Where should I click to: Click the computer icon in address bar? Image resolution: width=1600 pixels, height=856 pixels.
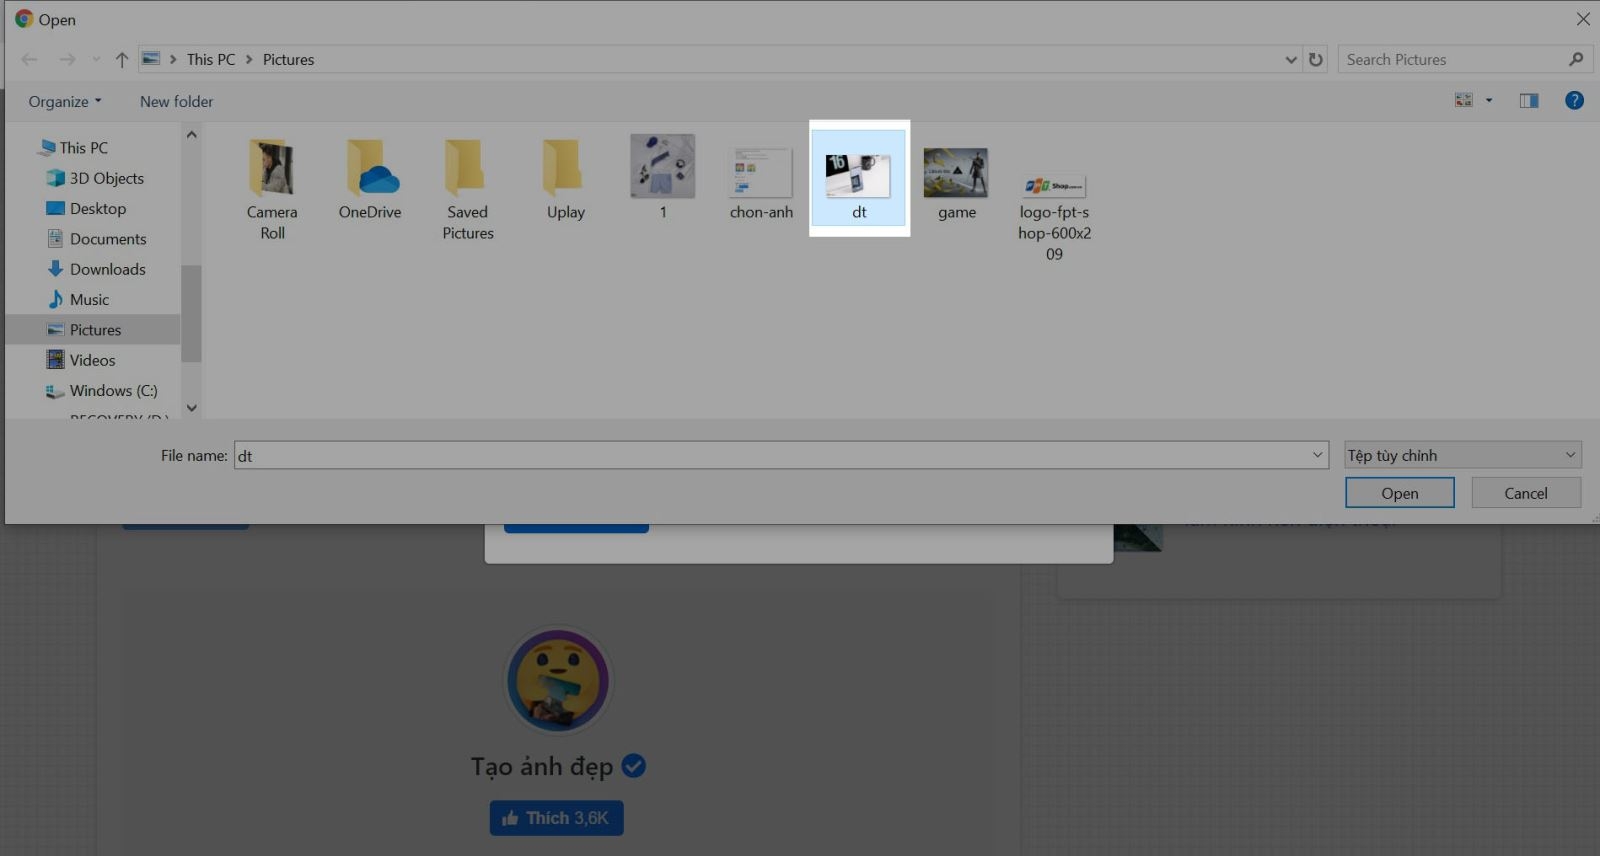pyautogui.click(x=151, y=59)
